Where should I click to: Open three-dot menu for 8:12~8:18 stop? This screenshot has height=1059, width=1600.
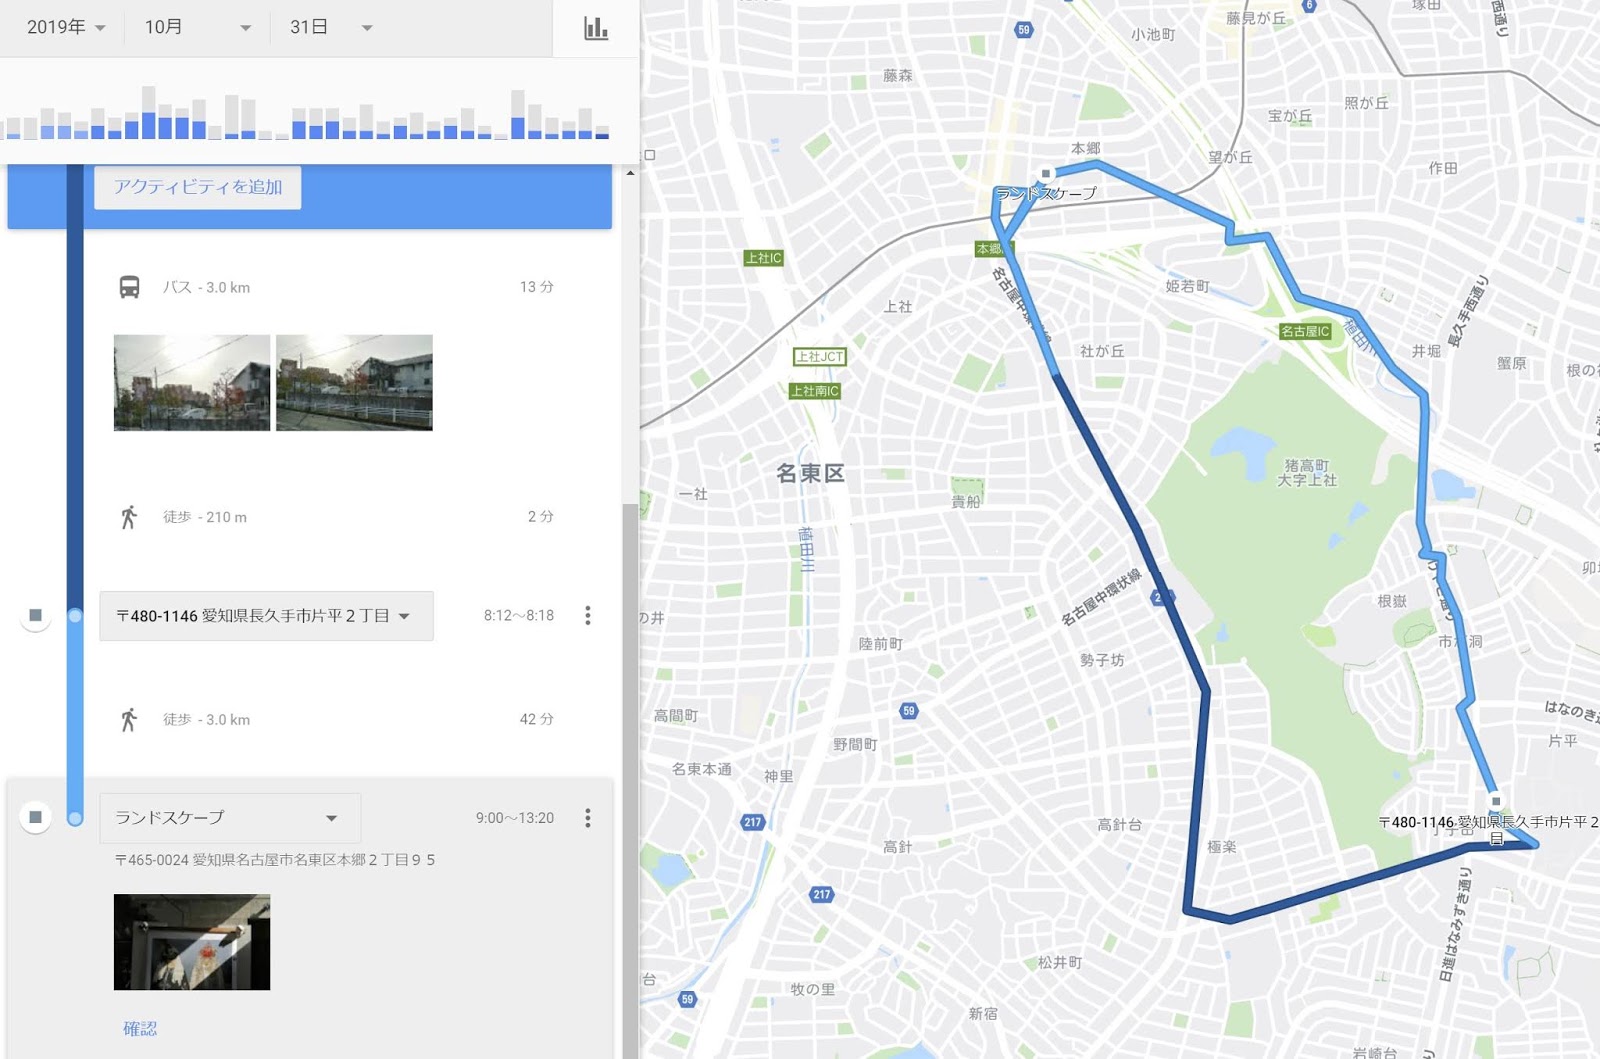click(588, 615)
